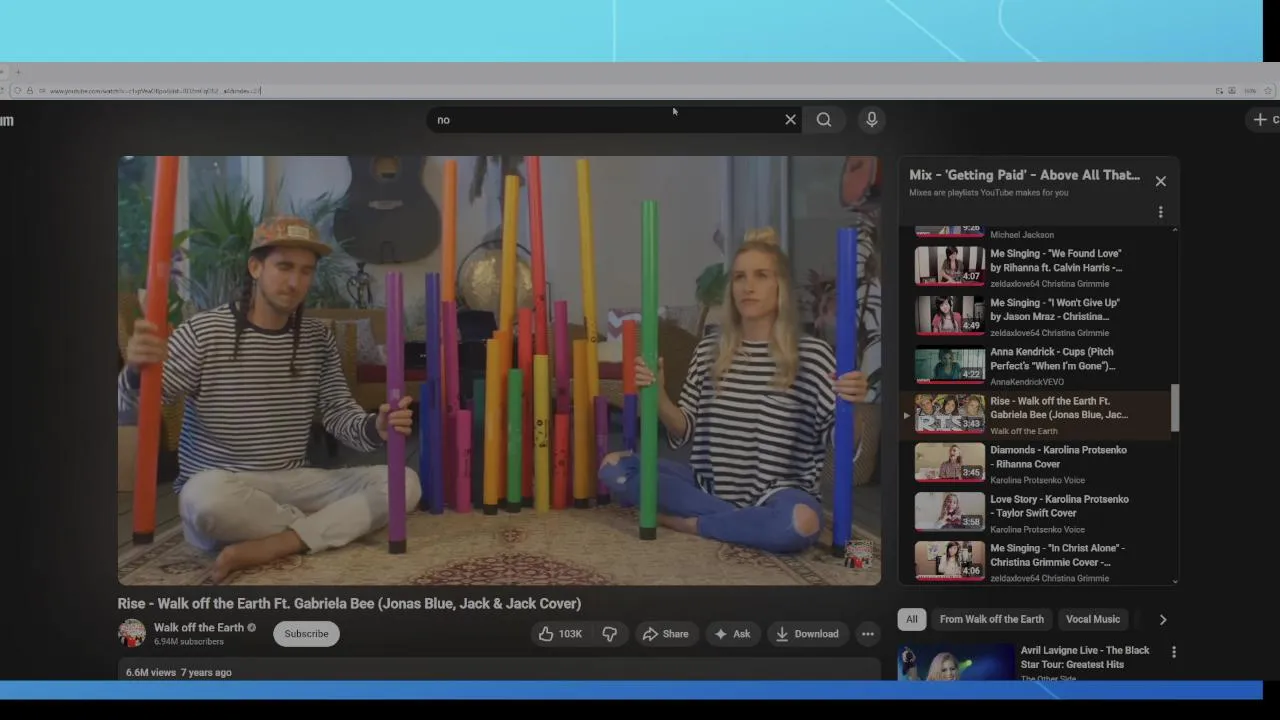Viewport: 1280px width, 720px height.
Task: Dislike the video with thumbs-down icon
Action: pos(609,634)
